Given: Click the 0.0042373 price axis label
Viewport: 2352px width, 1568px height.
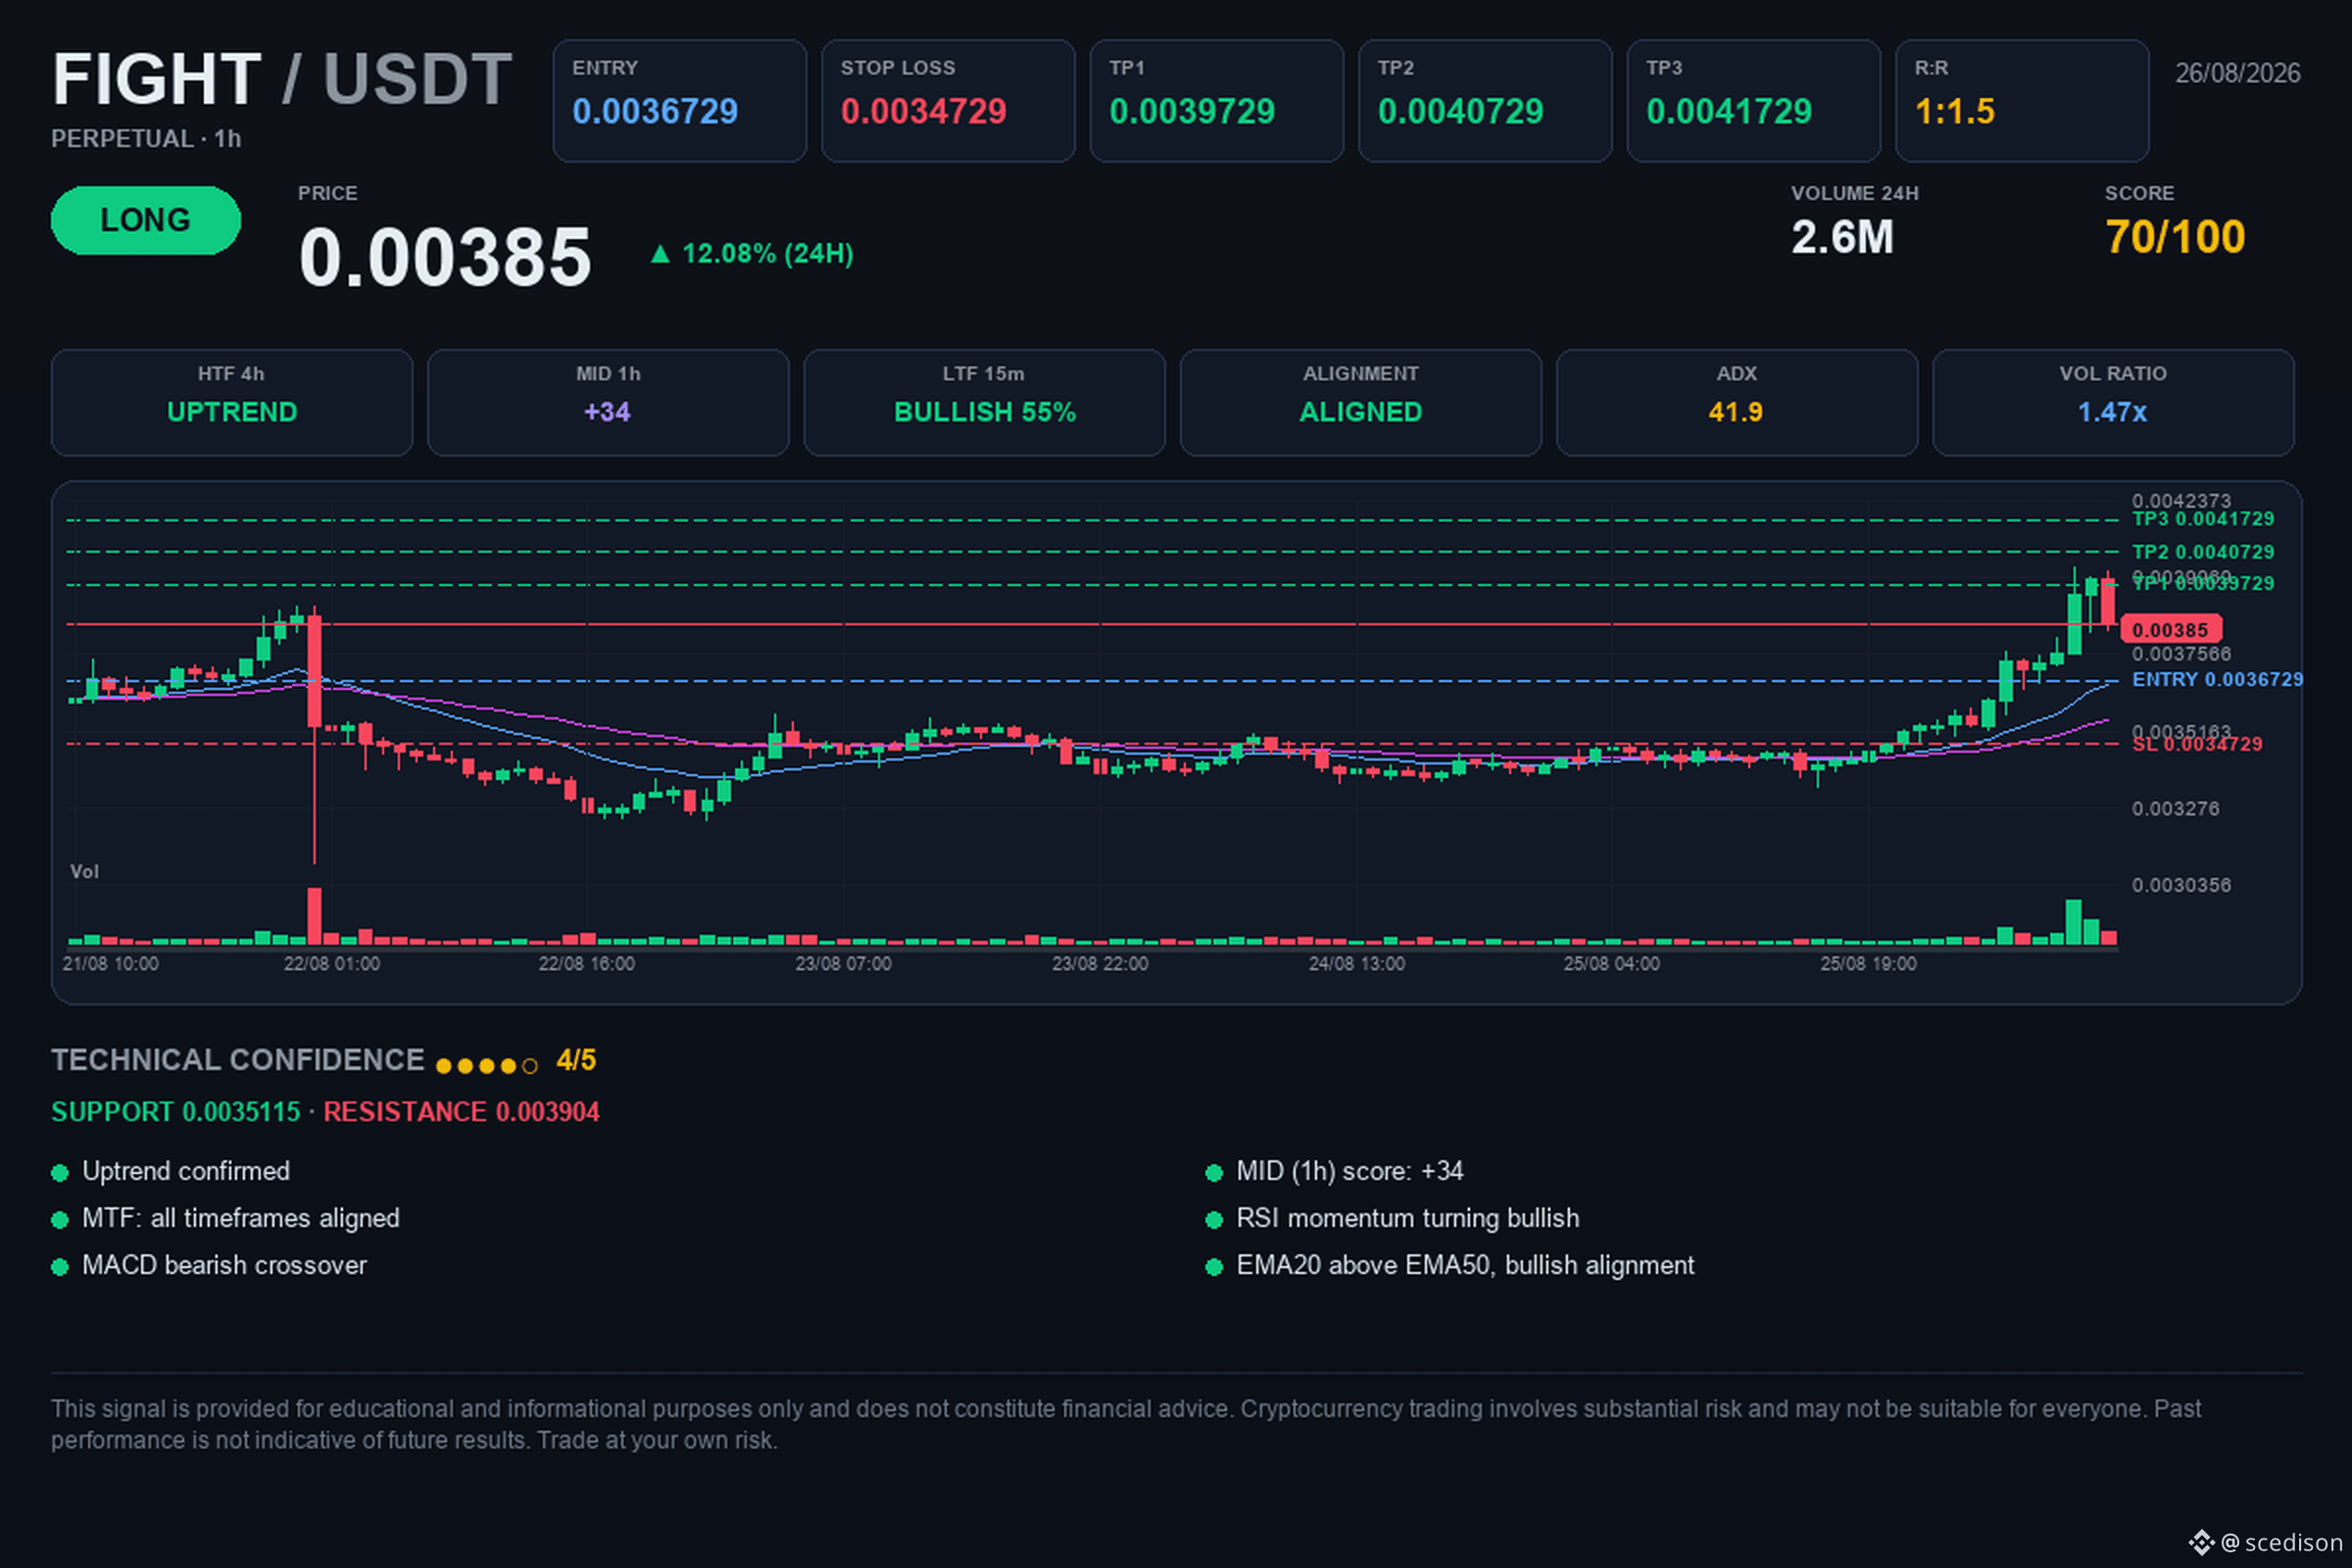Looking at the screenshot, I should (x=2181, y=500).
